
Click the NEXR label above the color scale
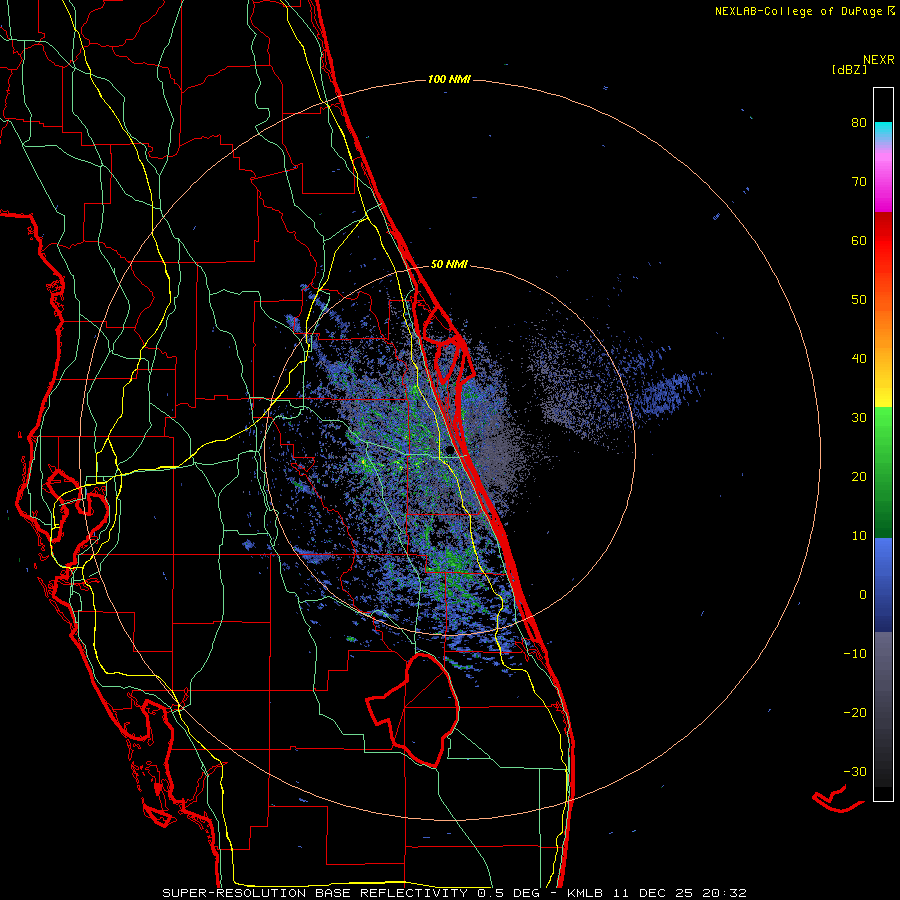point(879,60)
